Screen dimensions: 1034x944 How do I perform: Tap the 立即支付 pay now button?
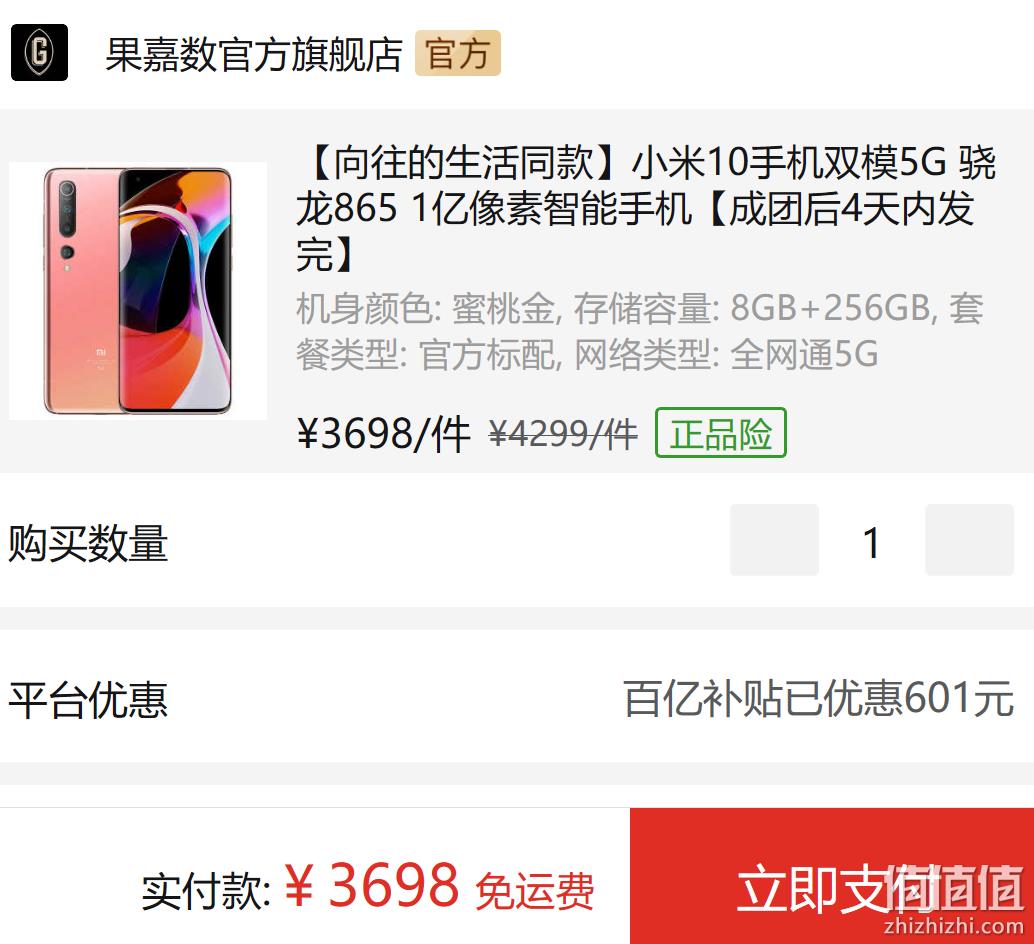pyautogui.click(x=832, y=876)
